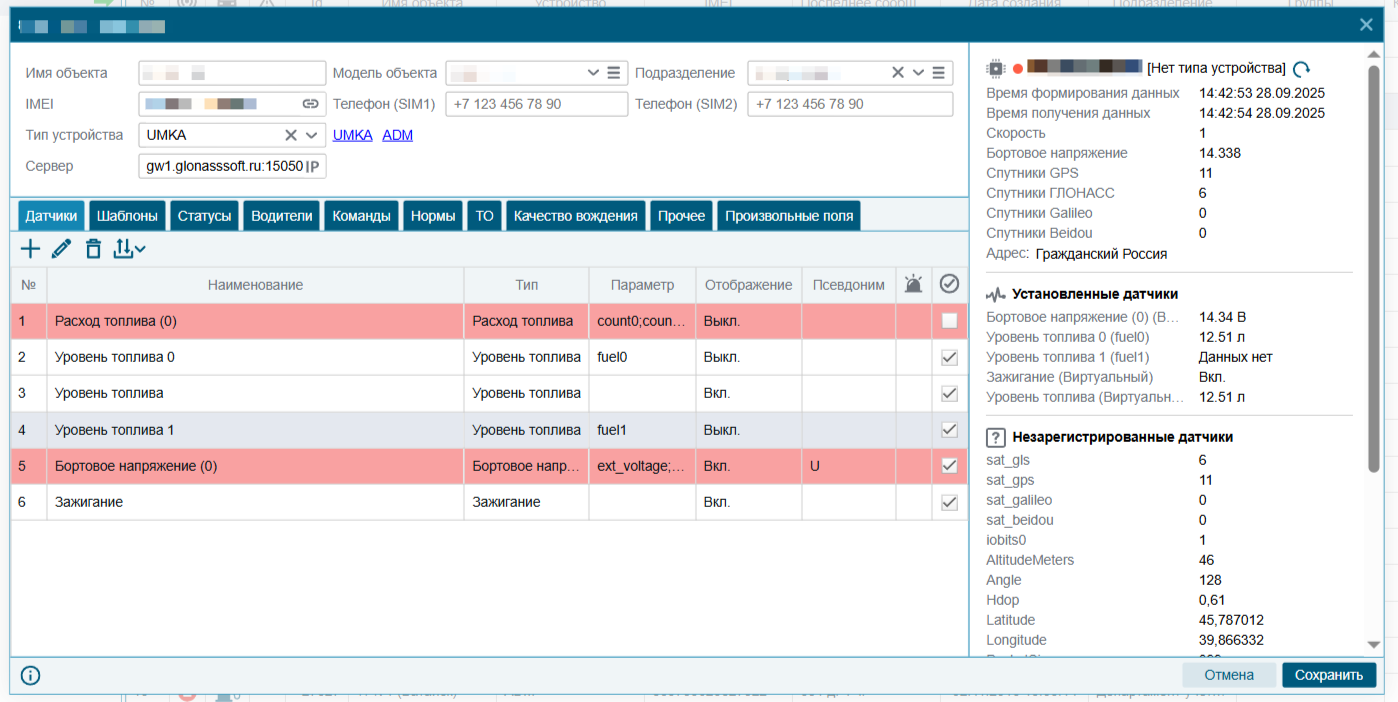Click the plus icon to add sensor
1398x702 pixels.
pyautogui.click(x=31, y=249)
